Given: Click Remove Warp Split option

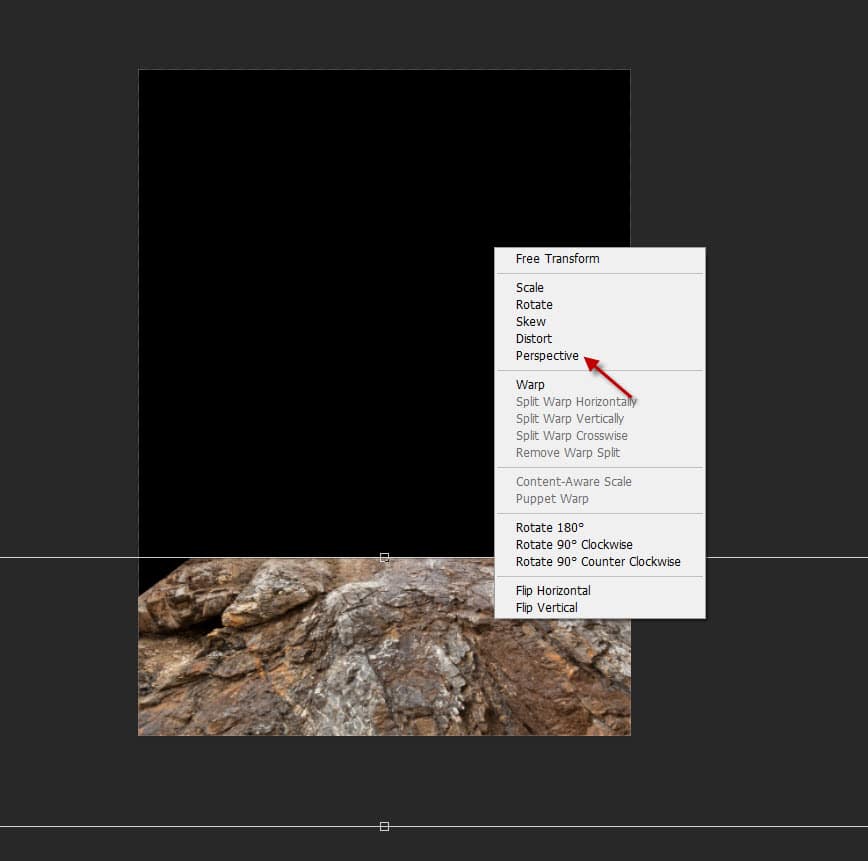Looking at the screenshot, I should pyautogui.click(x=567, y=453).
